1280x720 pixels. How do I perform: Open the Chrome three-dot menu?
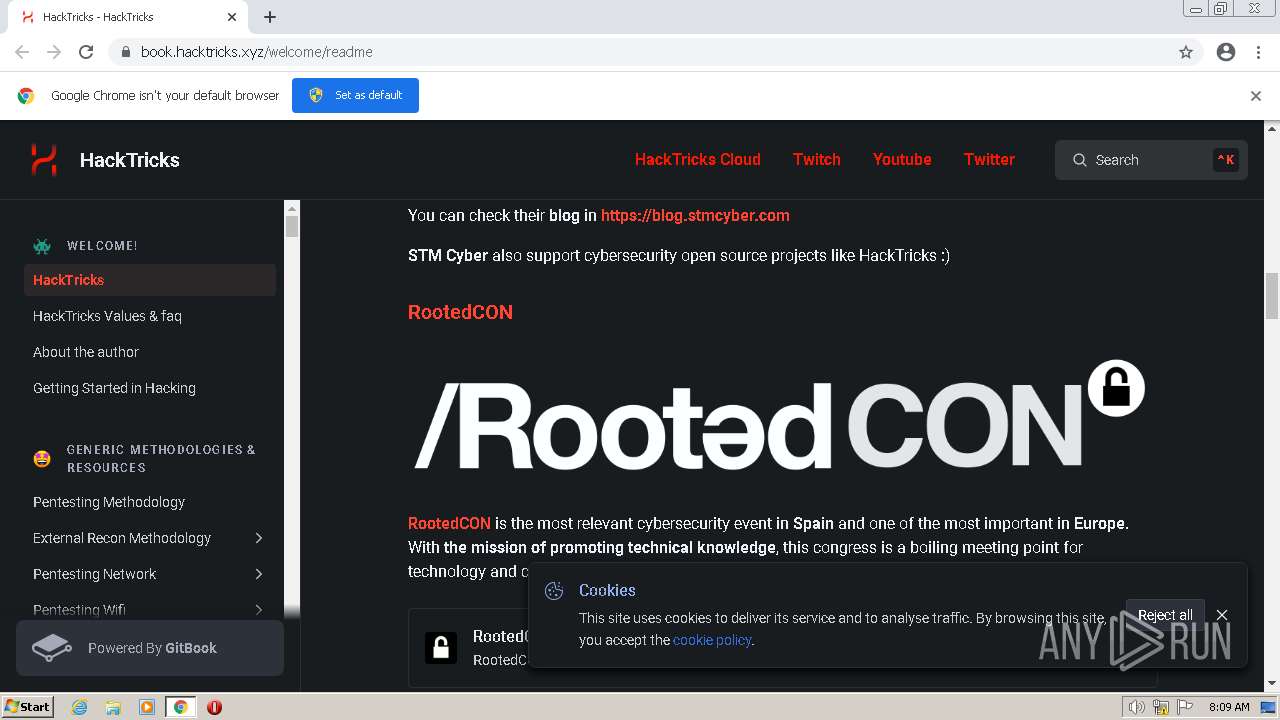[1258, 52]
